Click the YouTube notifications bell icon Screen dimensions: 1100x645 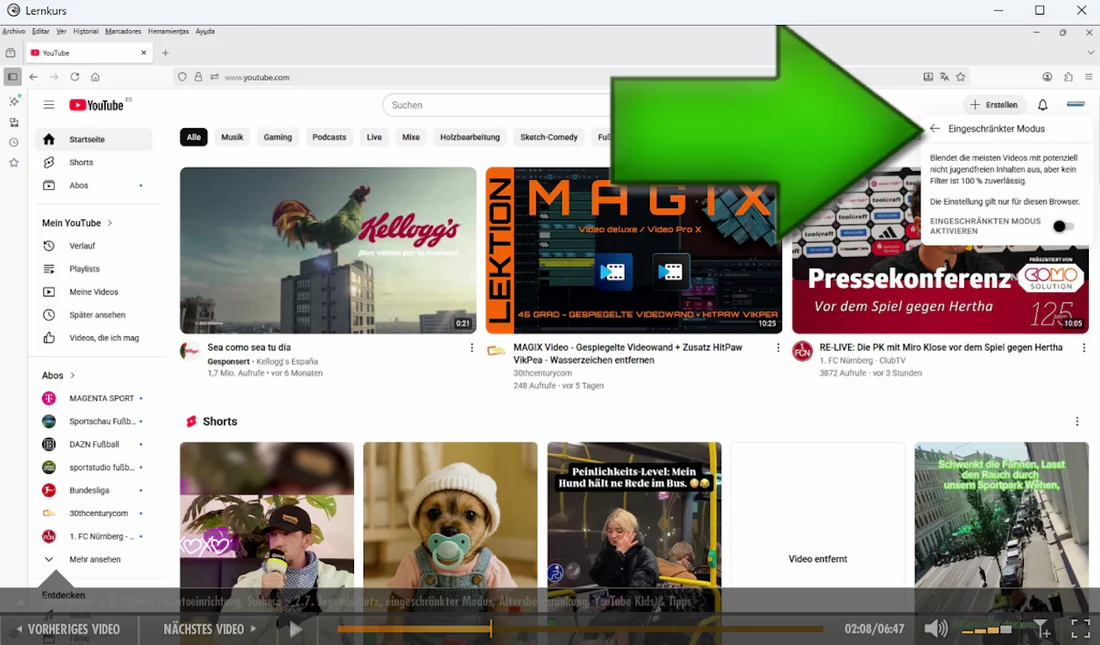pos(1042,105)
